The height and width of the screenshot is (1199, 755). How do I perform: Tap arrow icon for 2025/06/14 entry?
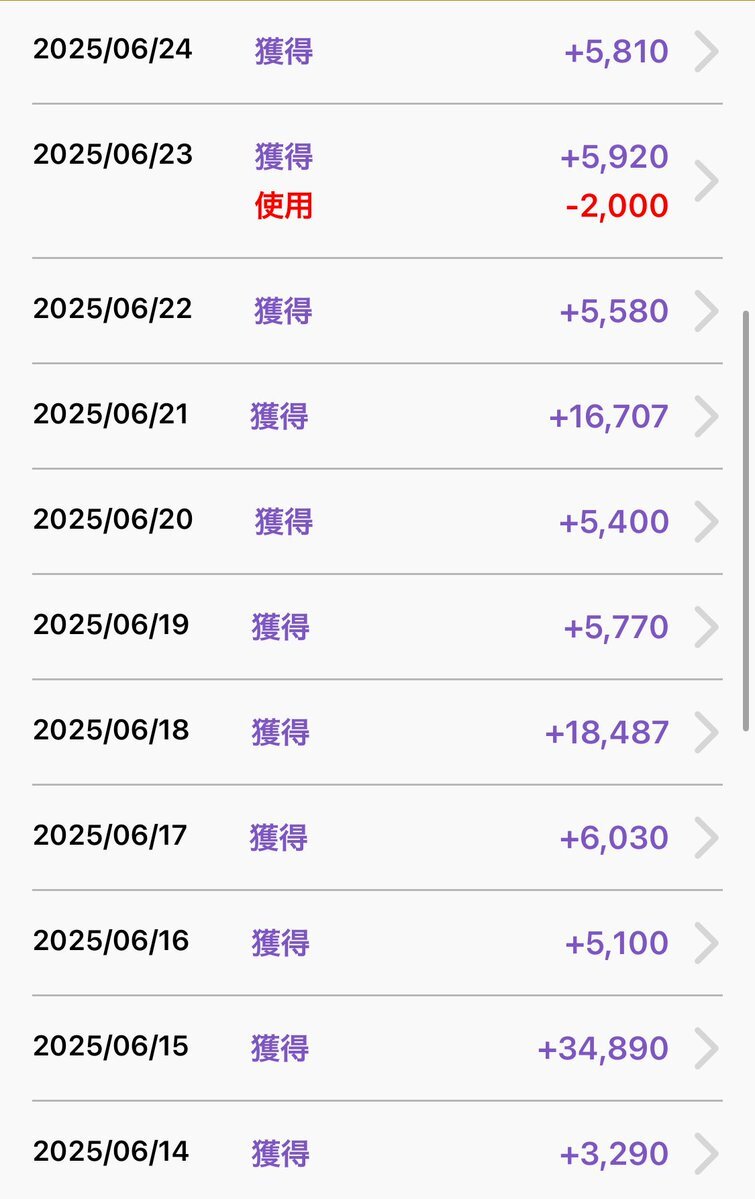[x=707, y=1153]
